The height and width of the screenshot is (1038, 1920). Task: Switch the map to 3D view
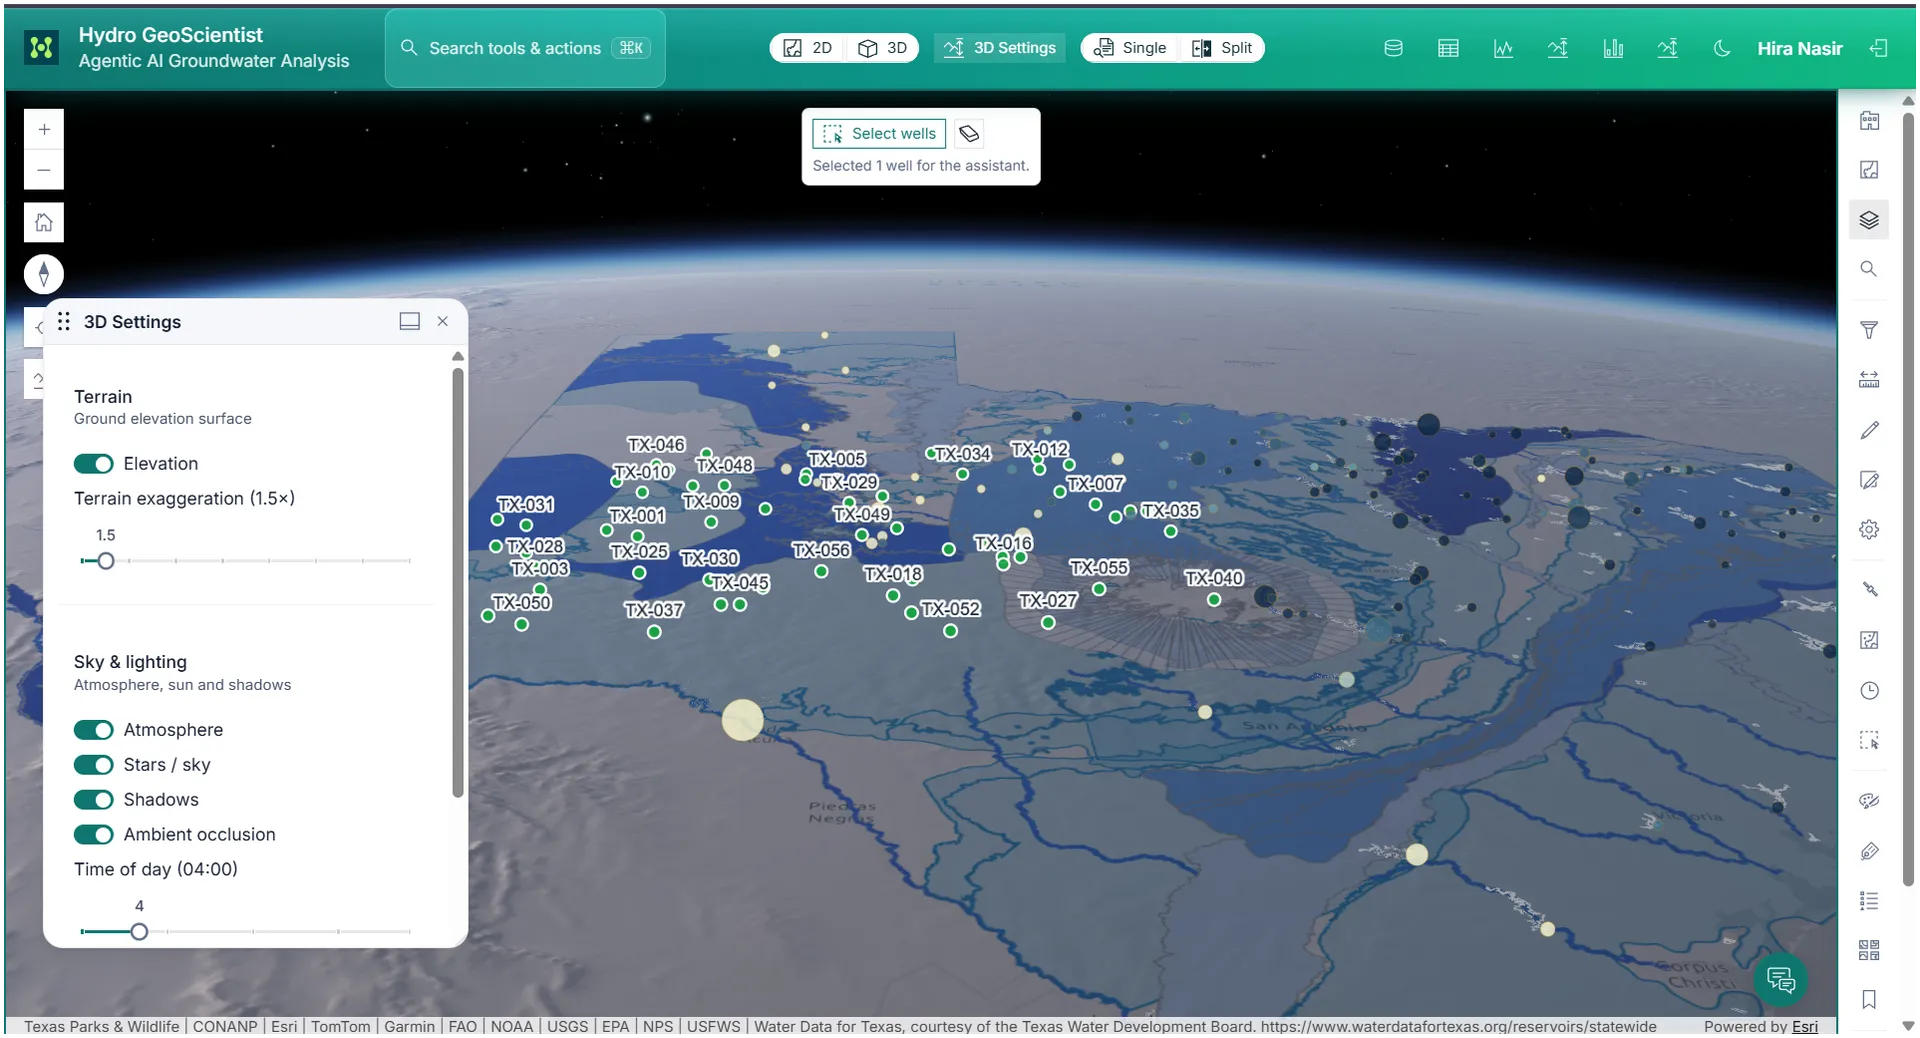click(x=883, y=48)
